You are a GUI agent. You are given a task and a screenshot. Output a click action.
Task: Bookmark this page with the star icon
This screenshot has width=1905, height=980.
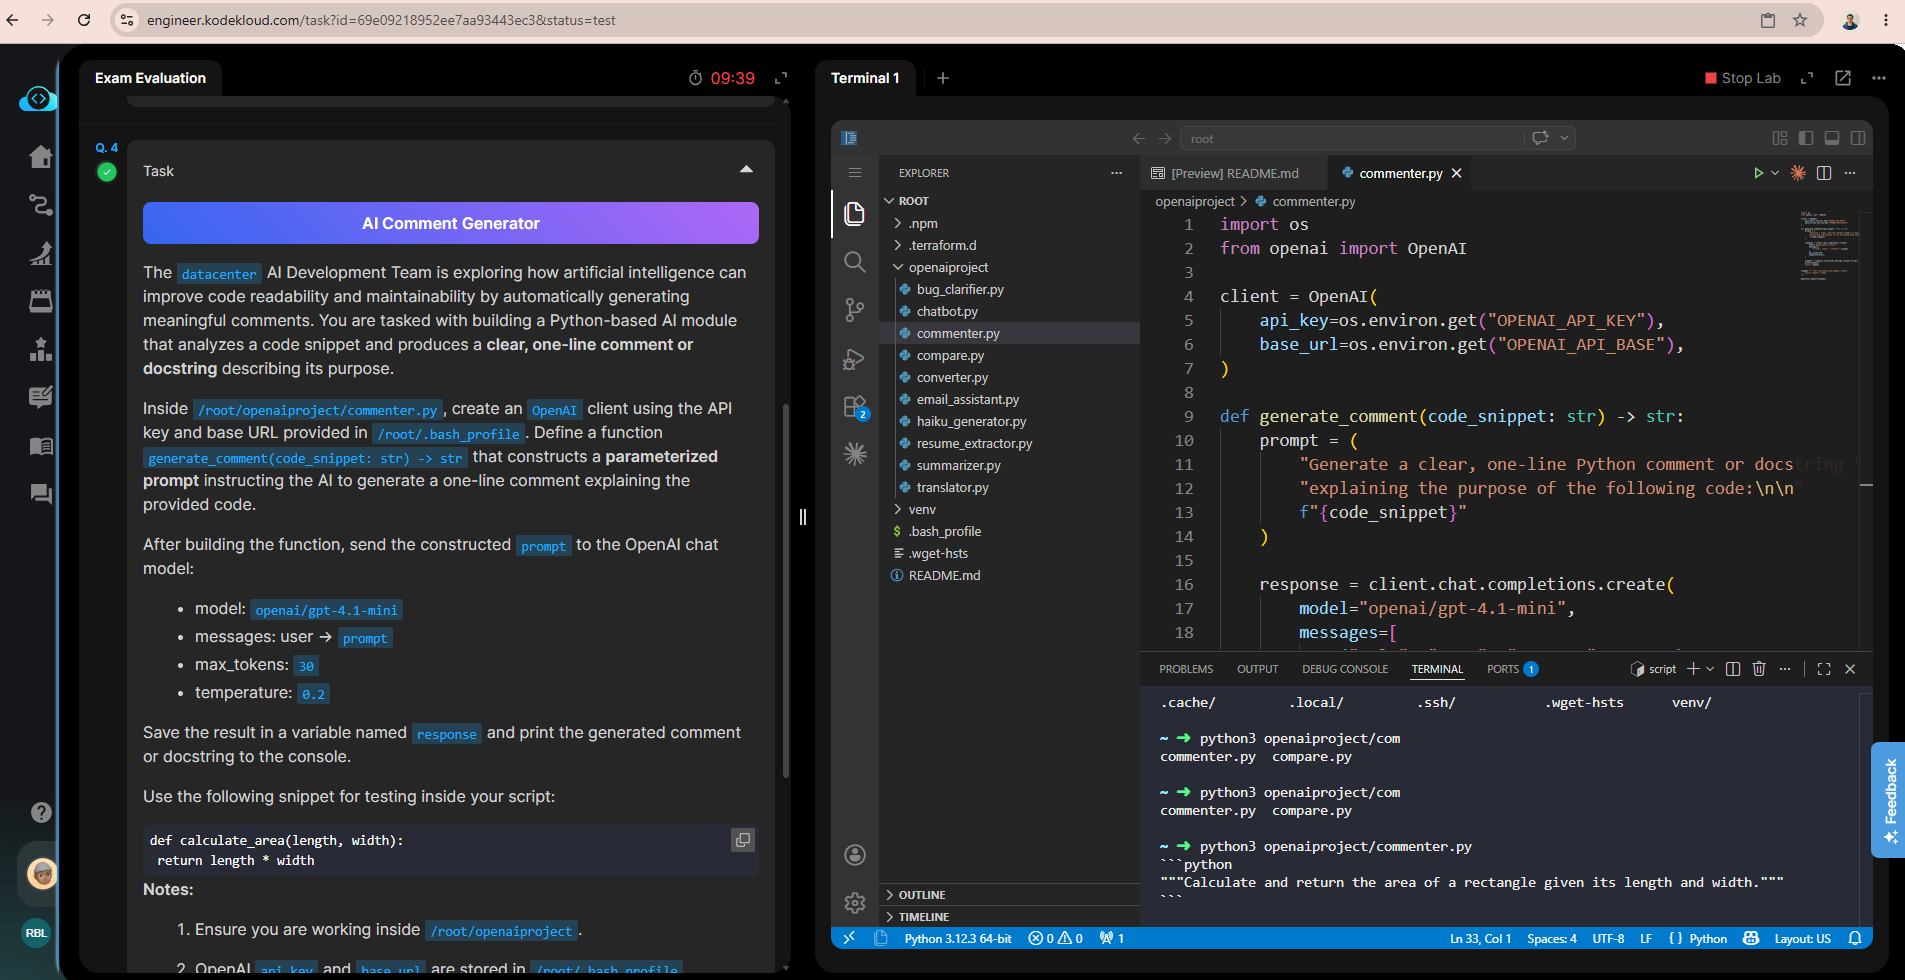[x=1800, y=20]
